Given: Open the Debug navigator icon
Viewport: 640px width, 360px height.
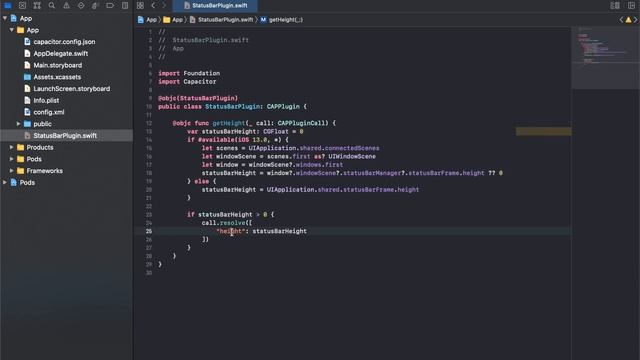Looking at the screenshot, I should (96, 5).
